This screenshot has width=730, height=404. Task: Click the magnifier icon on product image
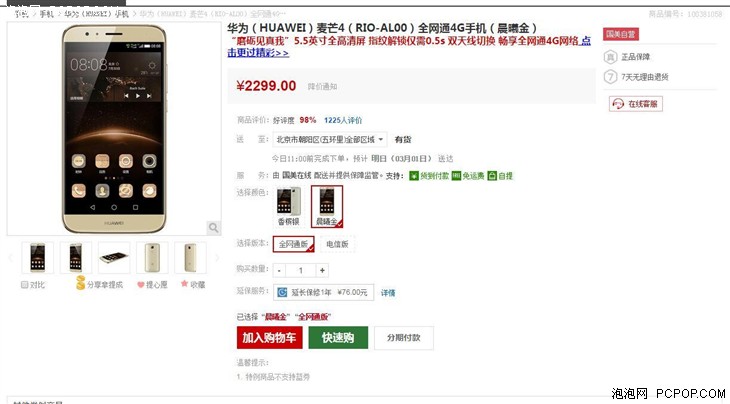[x=214, y=228]
